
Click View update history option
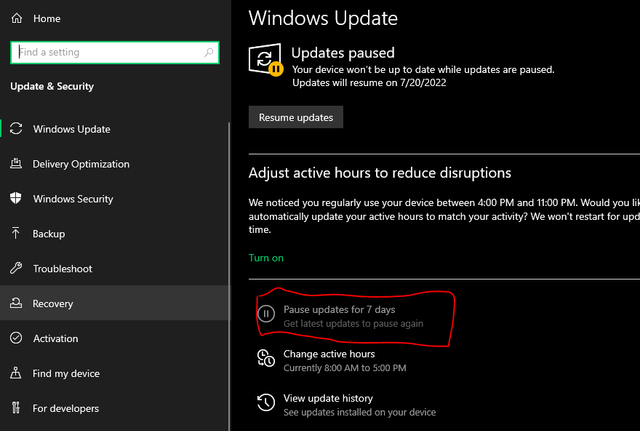click(328, 398)
